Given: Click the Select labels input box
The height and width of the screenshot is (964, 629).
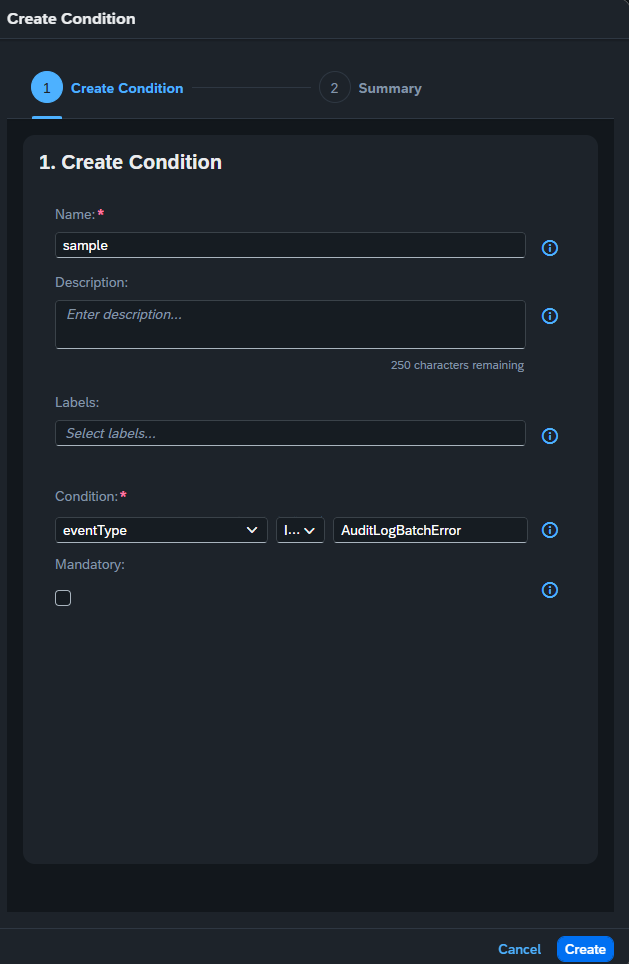Looking at the screenshot, I should [x=290, y=433].
